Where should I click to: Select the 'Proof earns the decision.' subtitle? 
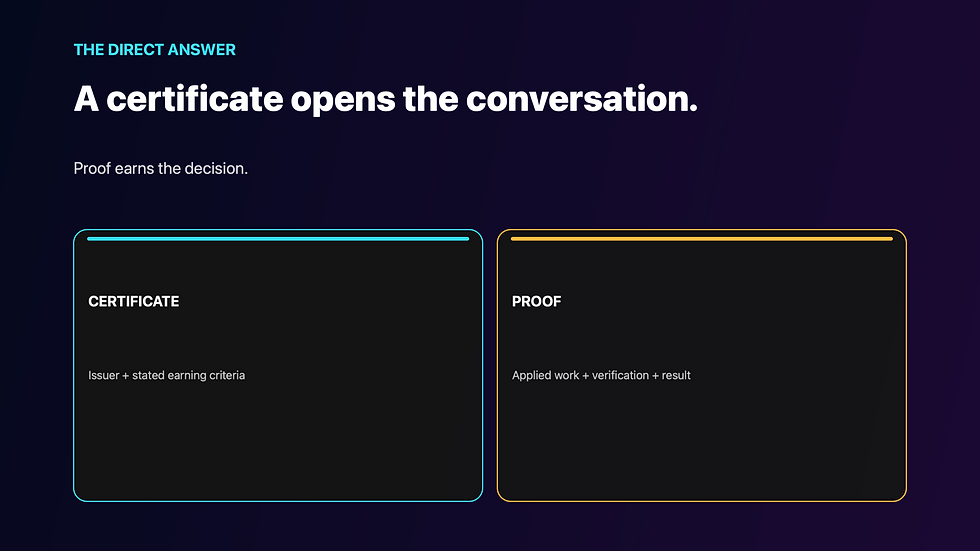point(161,169)
